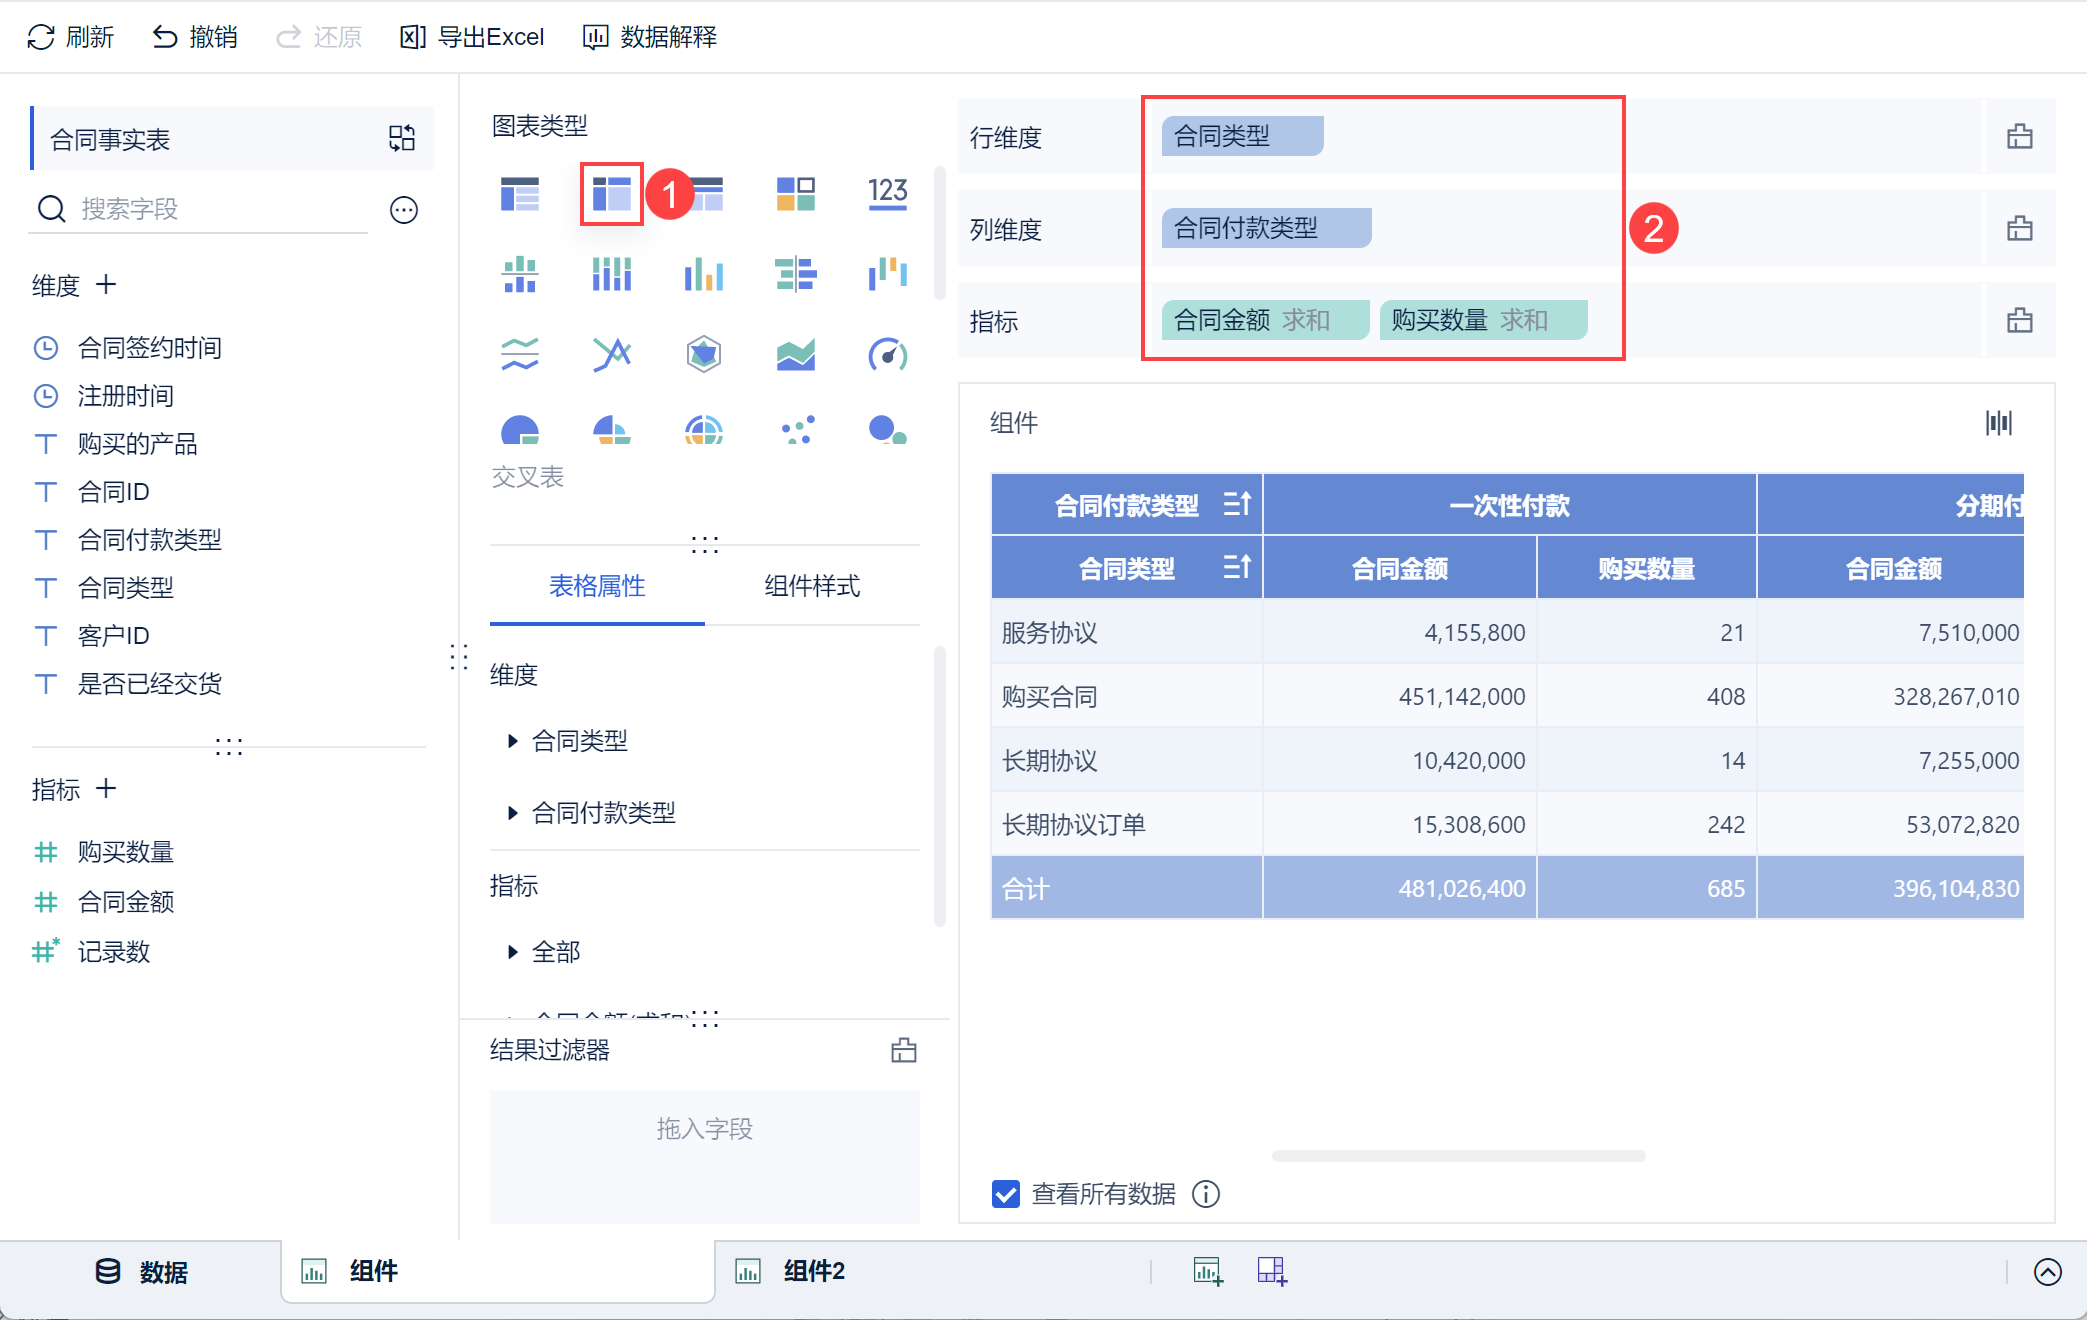
Task: Click the radar chart type icon
Action: (x=703, y=354)
